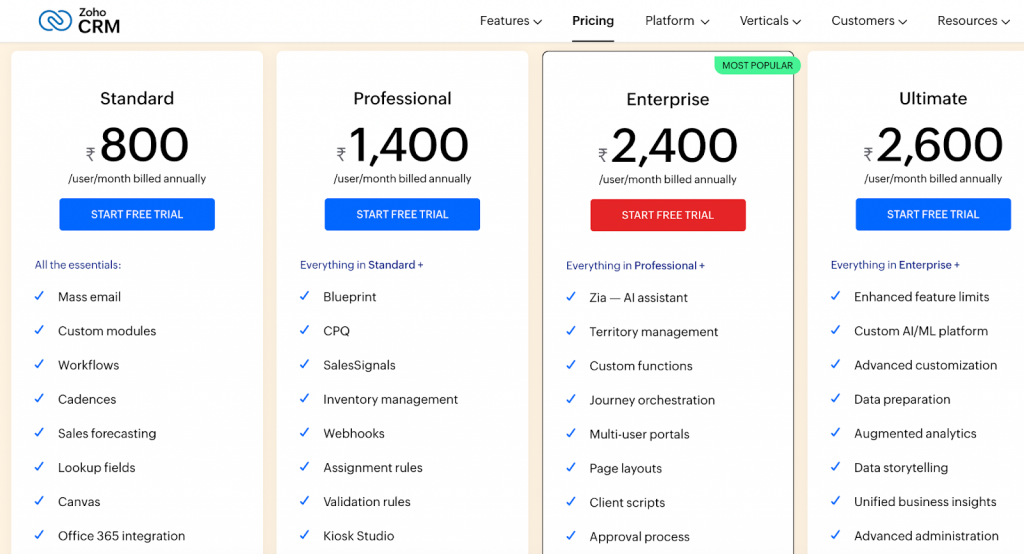Expand the Features dropdown menu

point(510,21)
